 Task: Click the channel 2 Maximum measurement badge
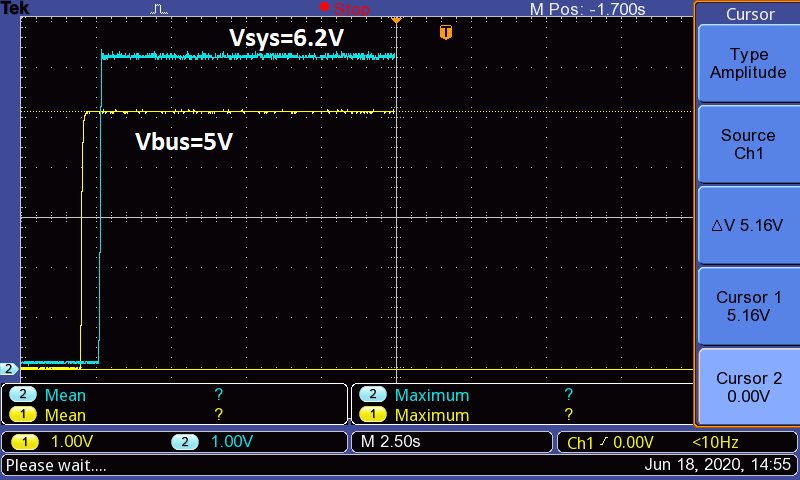[372, 394]
